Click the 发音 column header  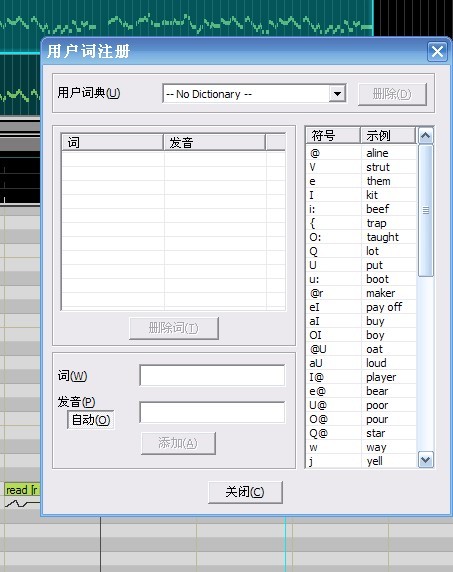point(214,142)
